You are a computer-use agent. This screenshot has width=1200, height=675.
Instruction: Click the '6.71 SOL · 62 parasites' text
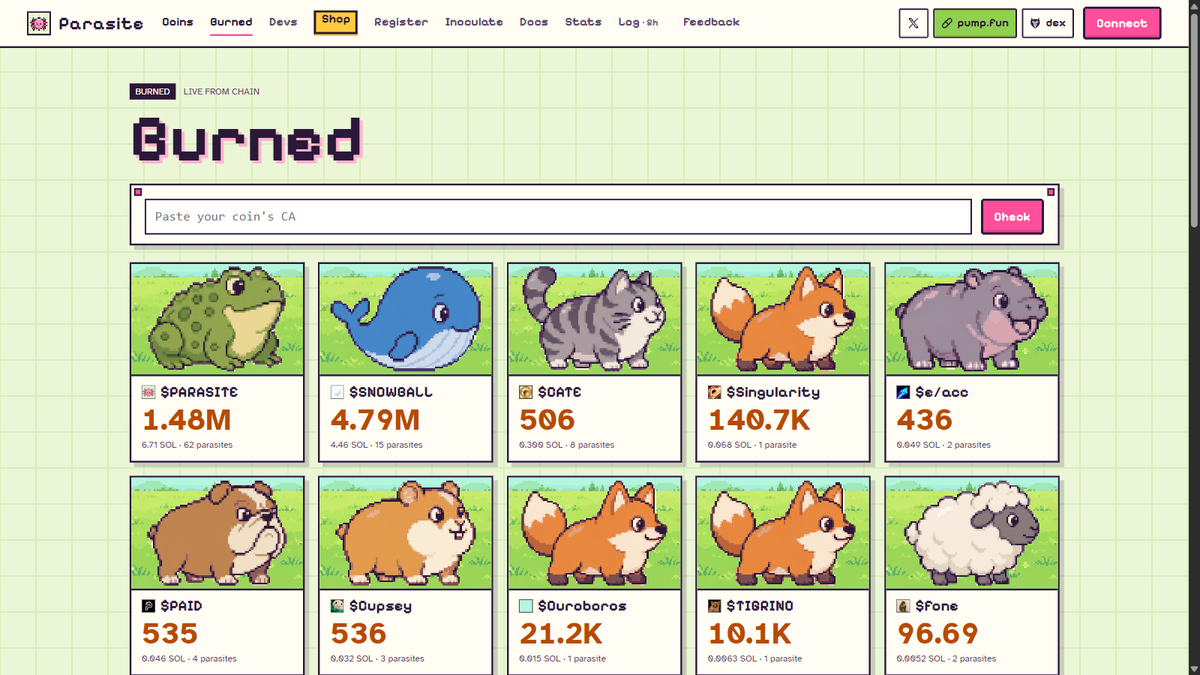click(187, 445)
